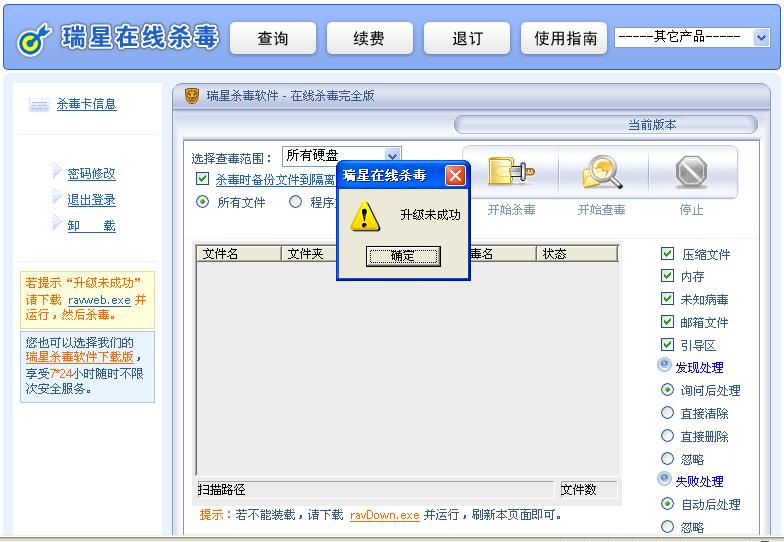784x542 pixels.
Task: Click the arrow icon beside 密码修改
Action: 56,170
